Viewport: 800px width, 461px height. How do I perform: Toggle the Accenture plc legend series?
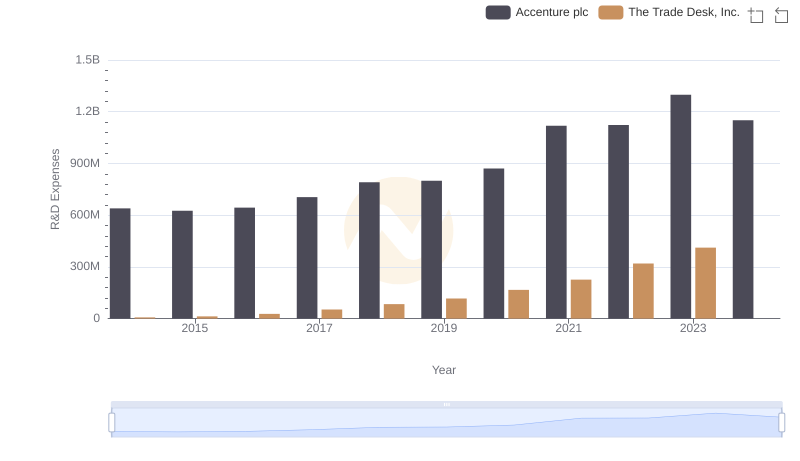click(537, 12)
